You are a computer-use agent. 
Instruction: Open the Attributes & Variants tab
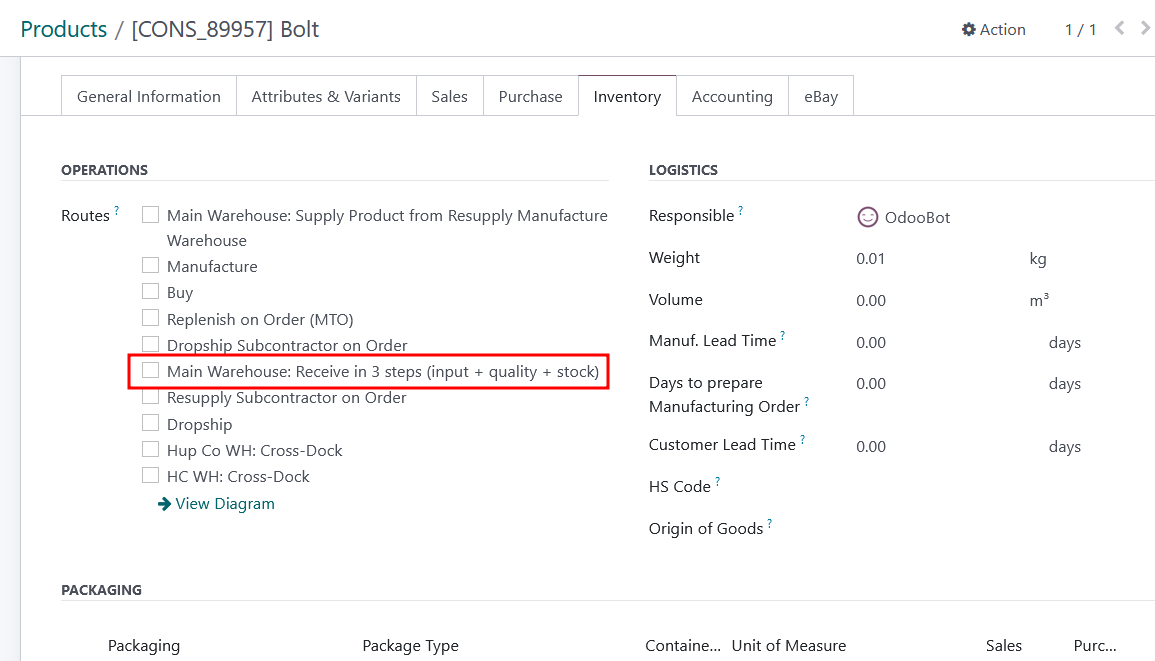(326, 97)
